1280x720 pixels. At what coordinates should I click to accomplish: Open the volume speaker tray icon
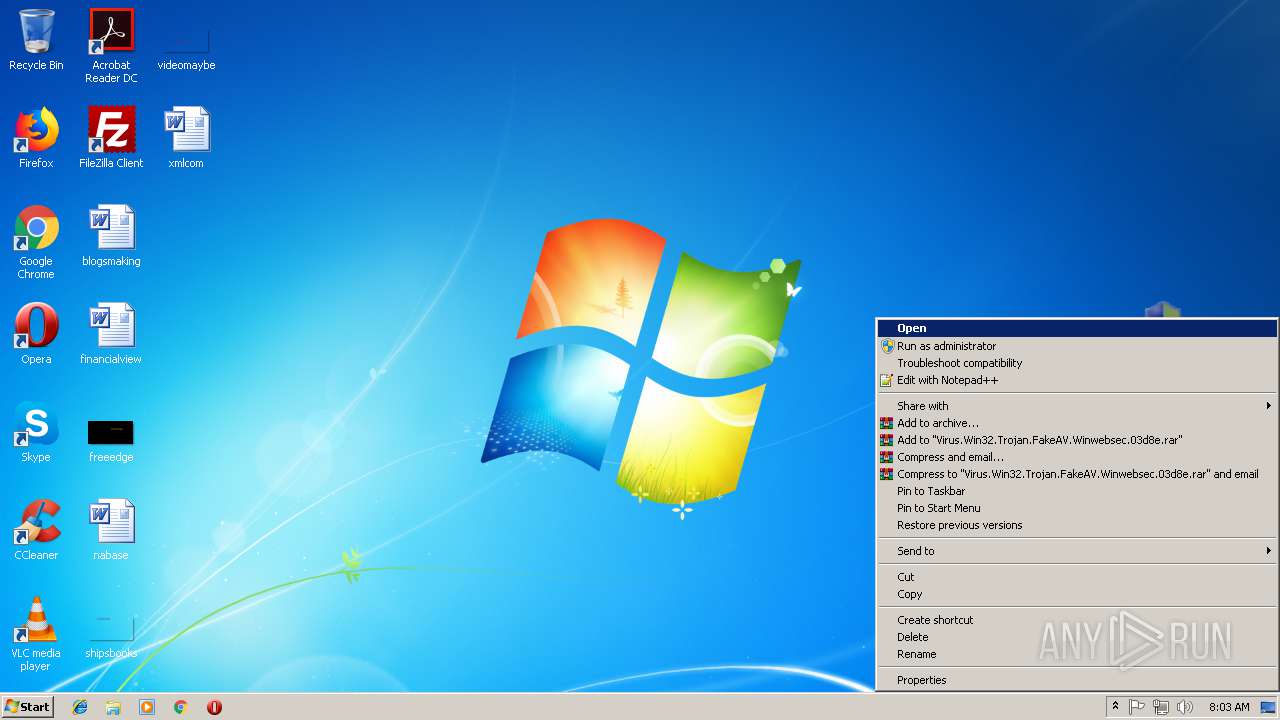pyautogui.click(x=1185, y=707)
